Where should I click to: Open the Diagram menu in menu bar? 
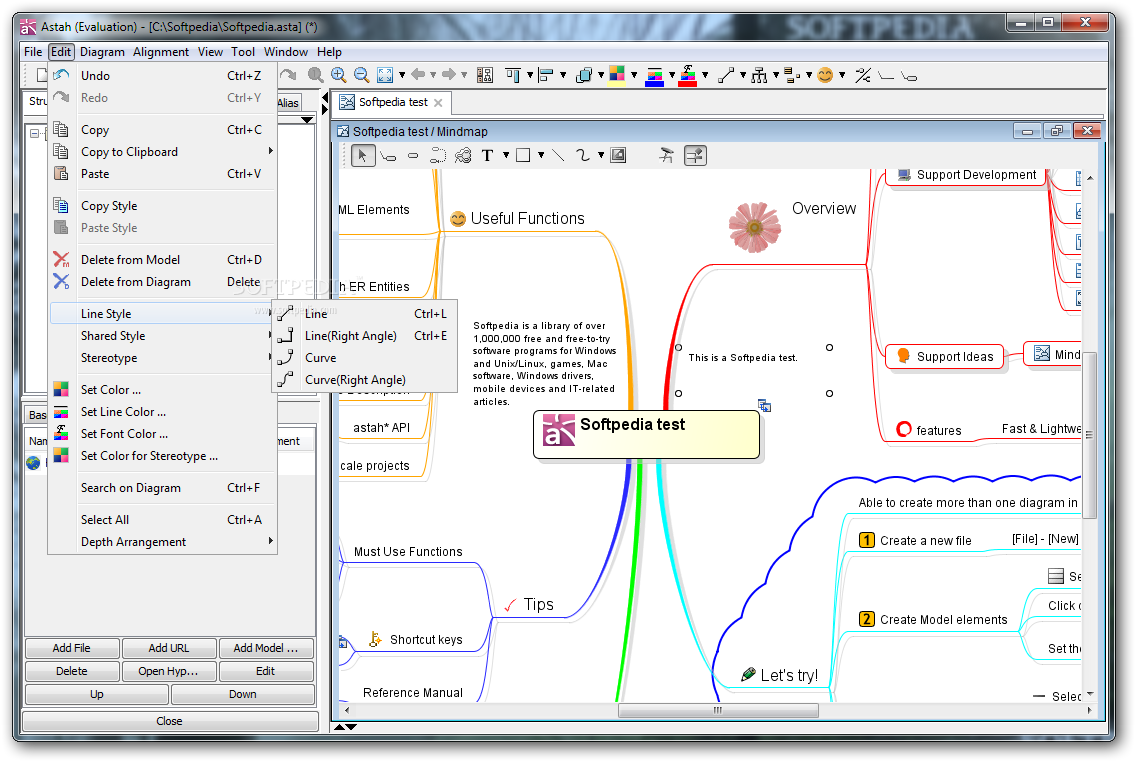pos(102,52)
